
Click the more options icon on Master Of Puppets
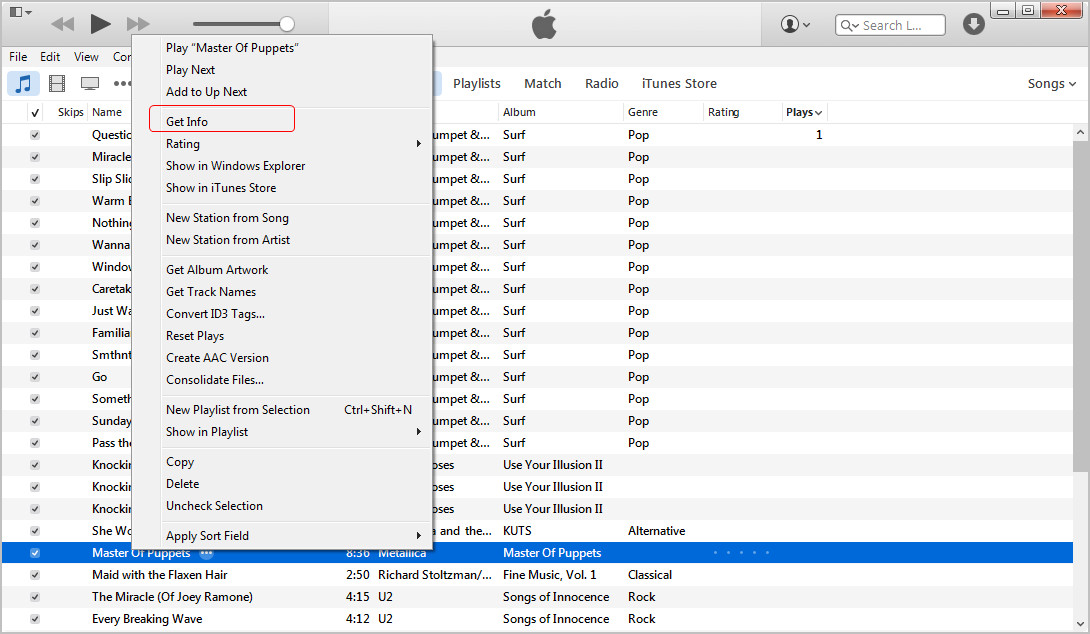tap(206, 553)
